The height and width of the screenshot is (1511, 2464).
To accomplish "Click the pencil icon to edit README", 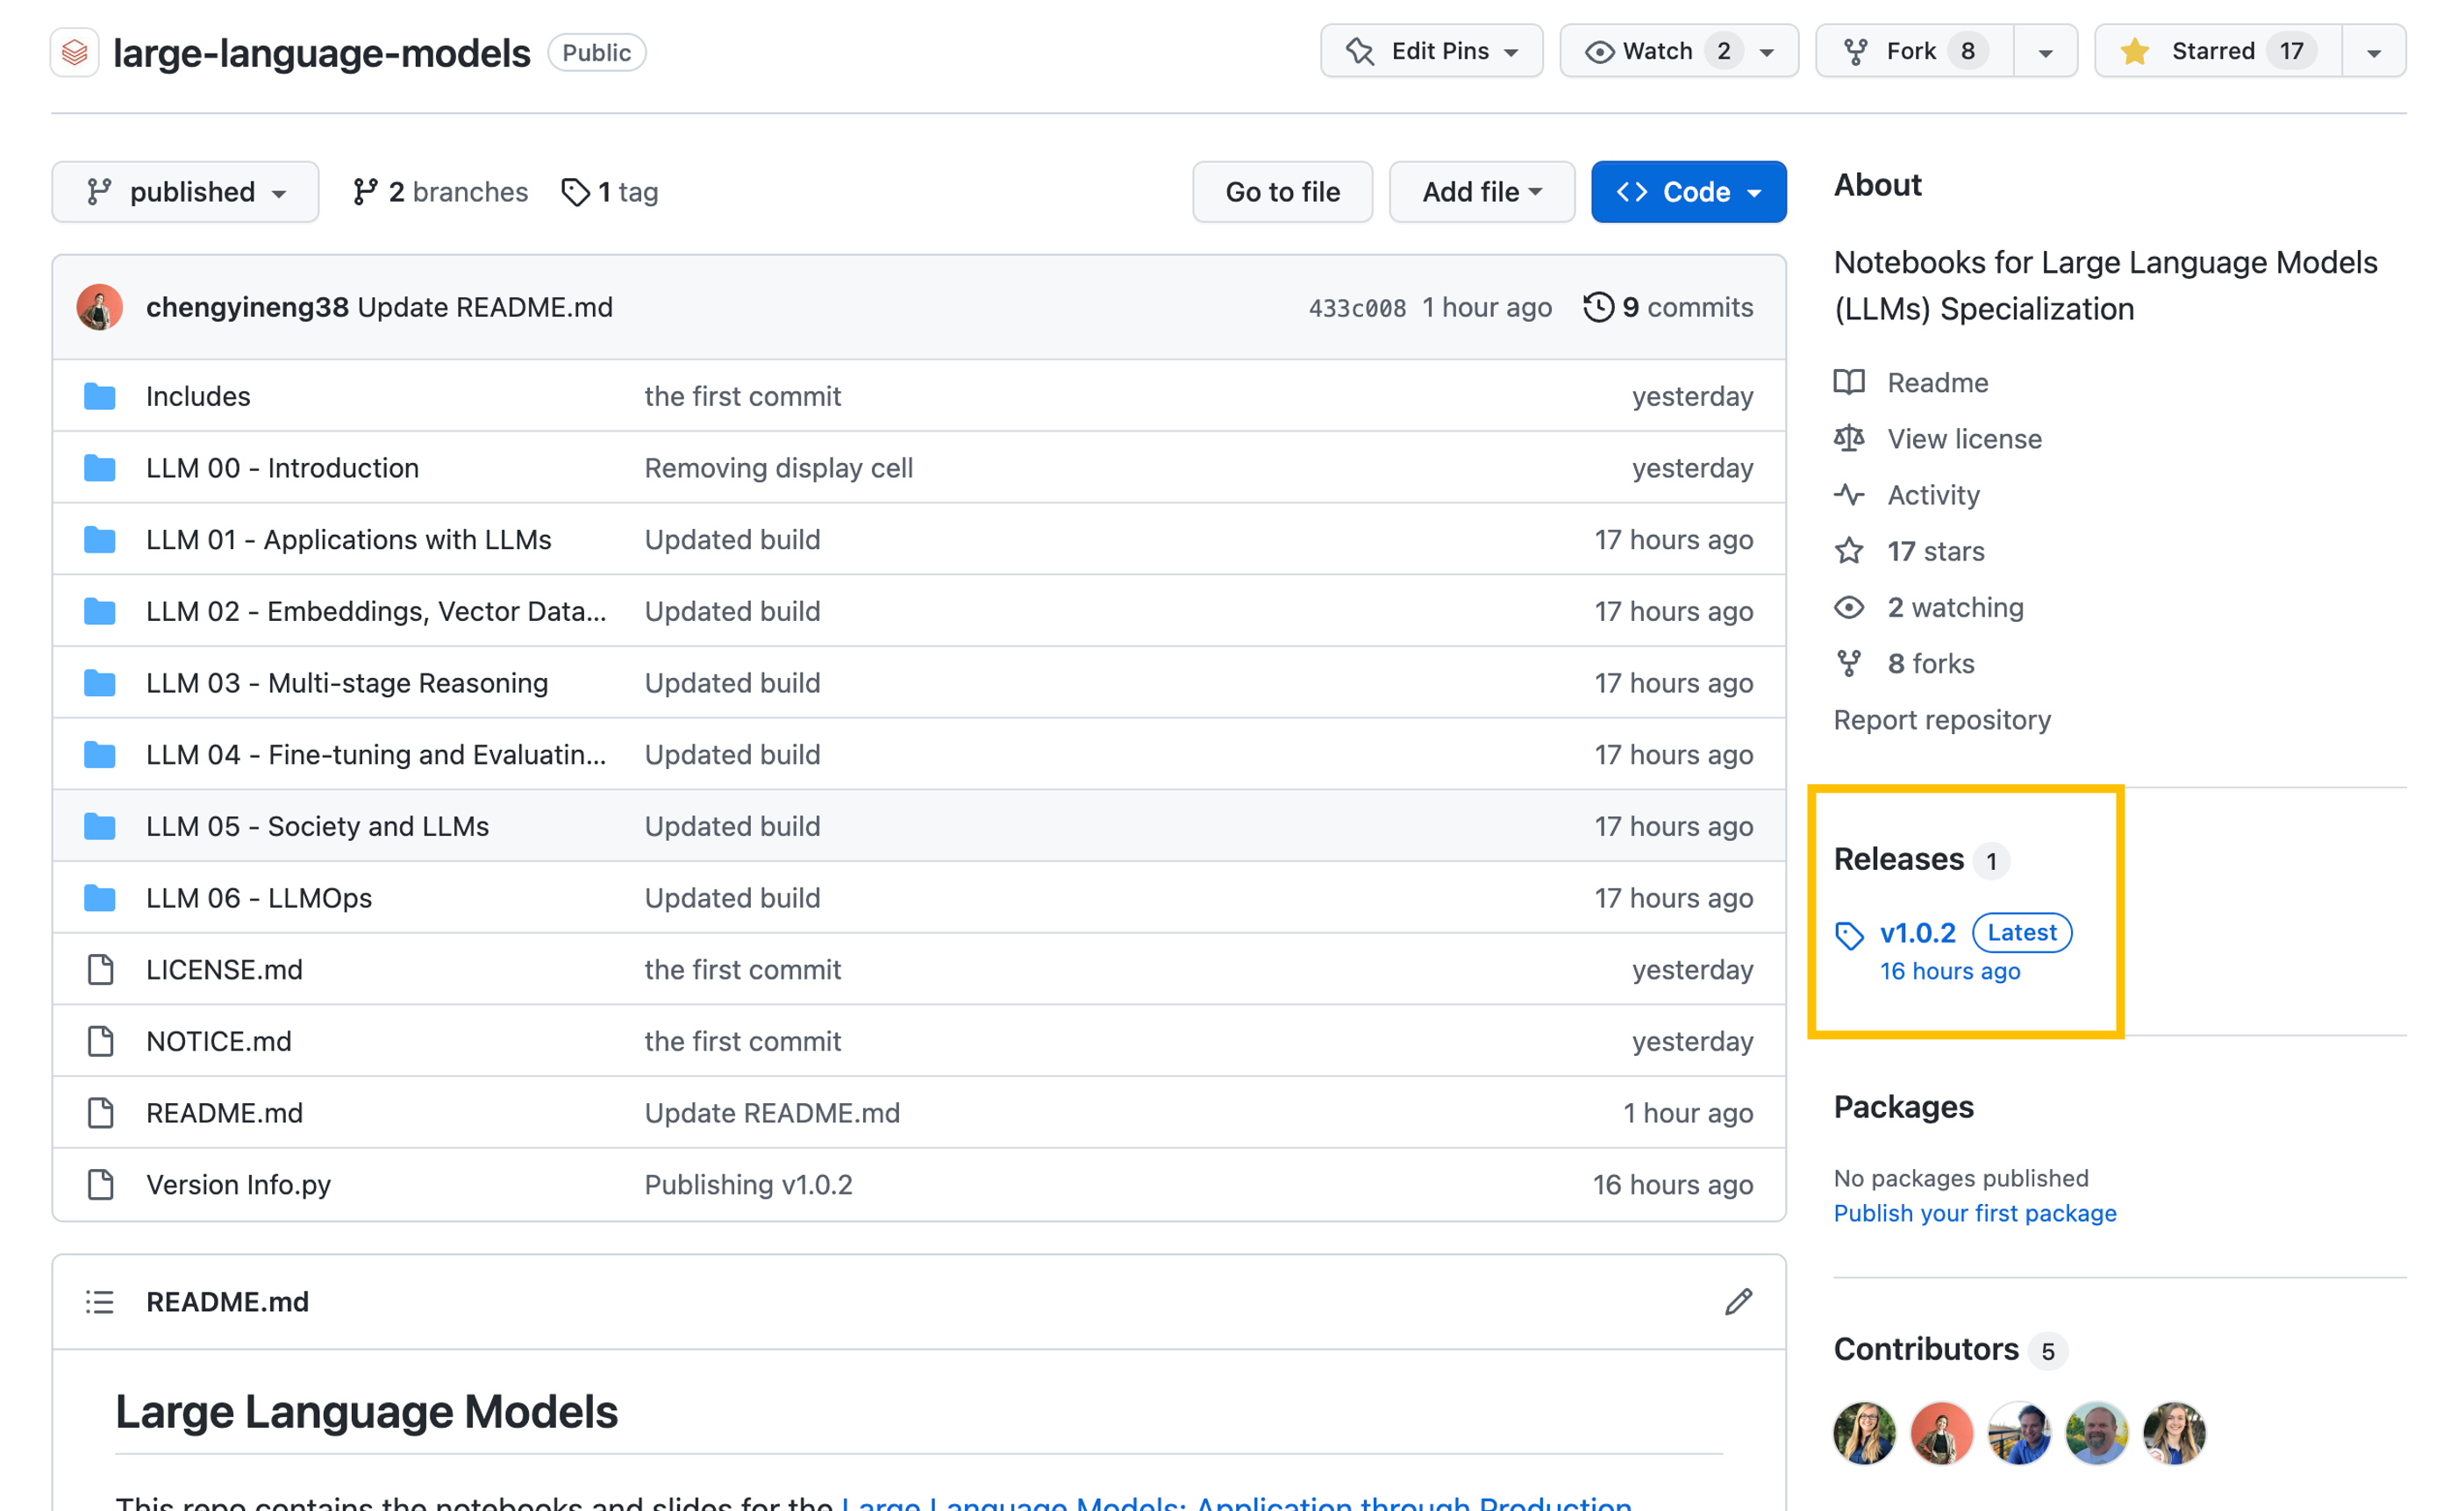I will click(1738, 1301).
